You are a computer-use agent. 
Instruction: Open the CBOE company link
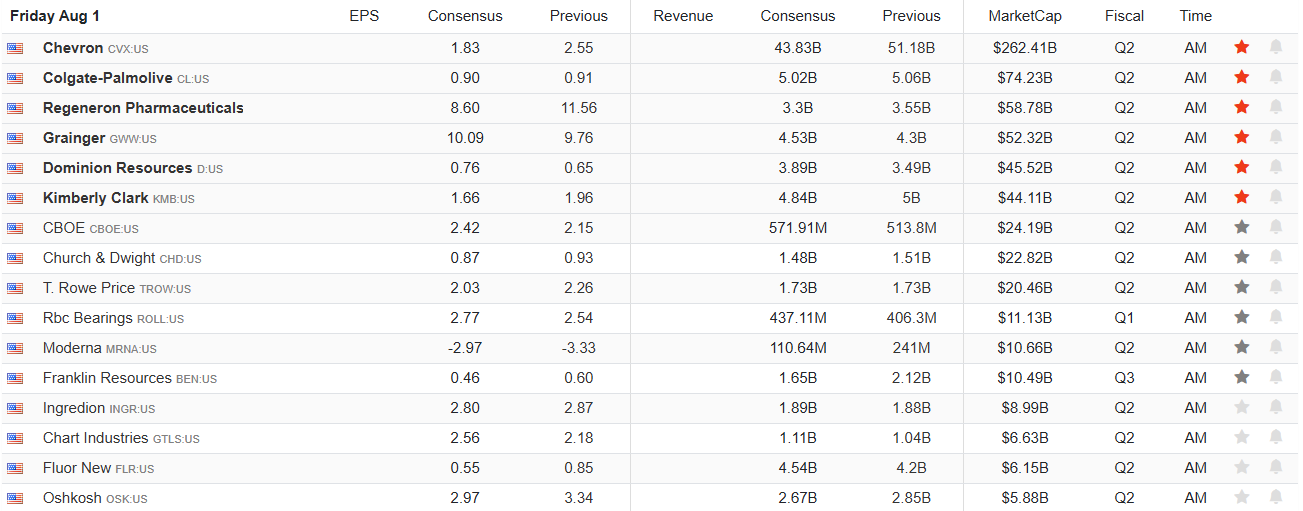[64, 228]
